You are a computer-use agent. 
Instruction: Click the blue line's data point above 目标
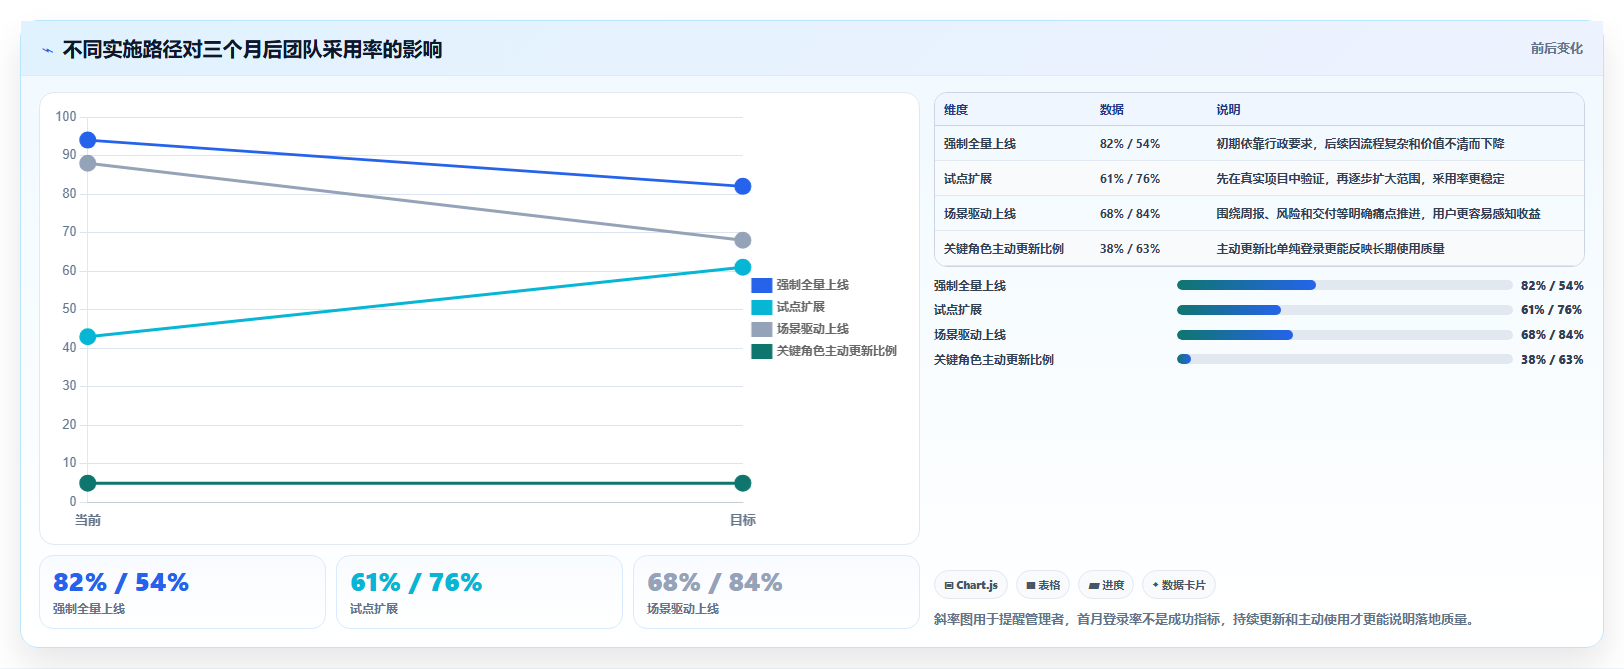click(742, 186)
